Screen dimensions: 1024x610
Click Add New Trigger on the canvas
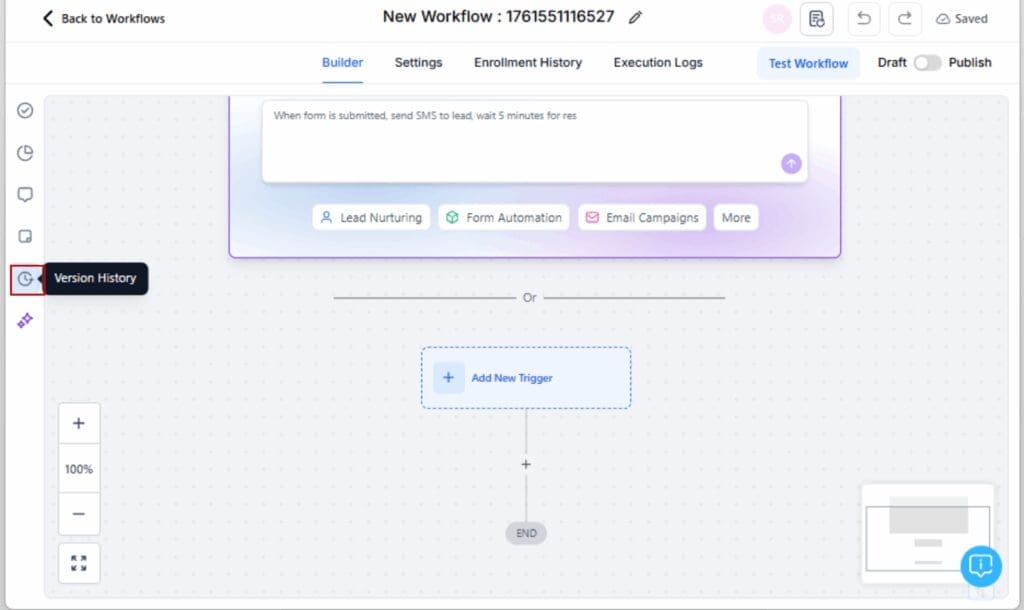[x=526, y=378]
